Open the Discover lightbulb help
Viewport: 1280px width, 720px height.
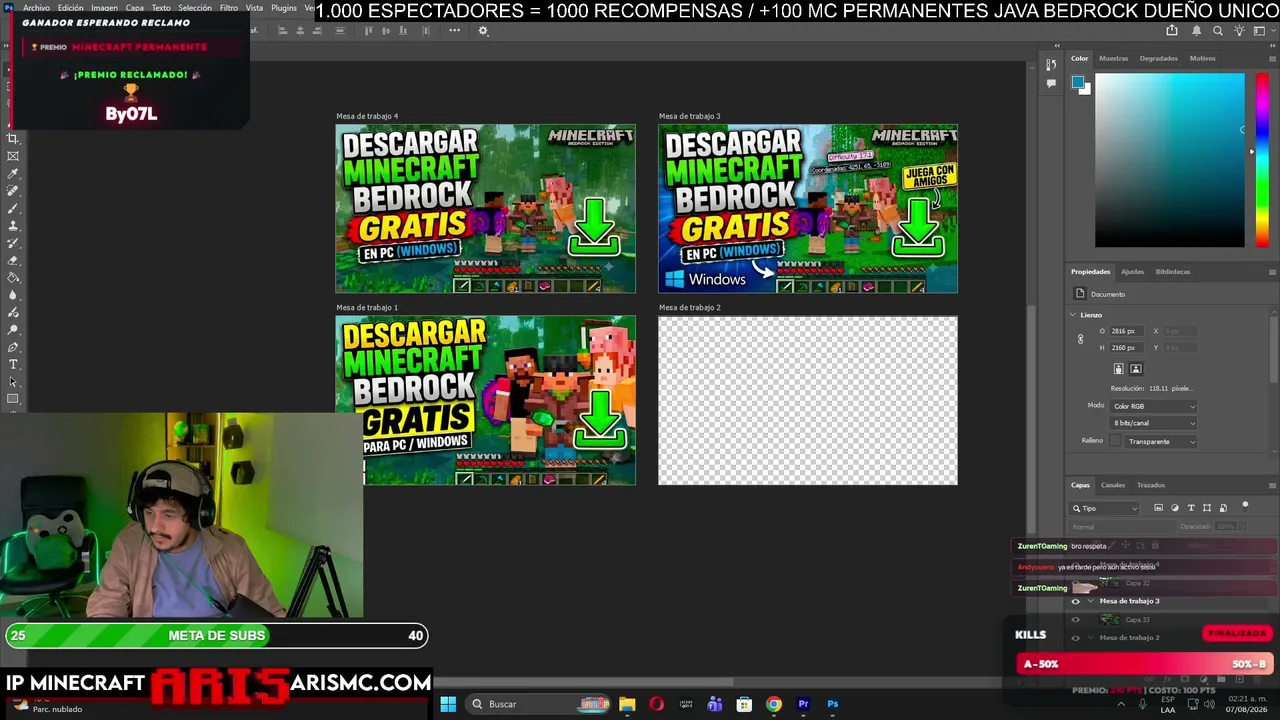pyautogui.click(x=1239, y=31)
